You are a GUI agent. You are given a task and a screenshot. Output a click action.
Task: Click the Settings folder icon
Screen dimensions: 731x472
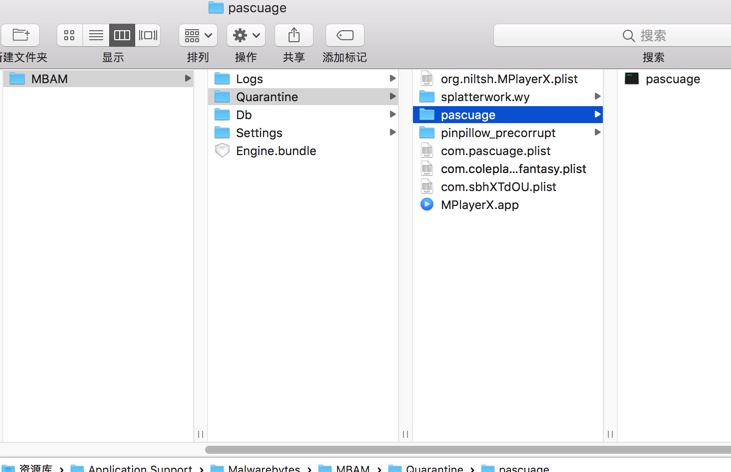pos(222,133)
